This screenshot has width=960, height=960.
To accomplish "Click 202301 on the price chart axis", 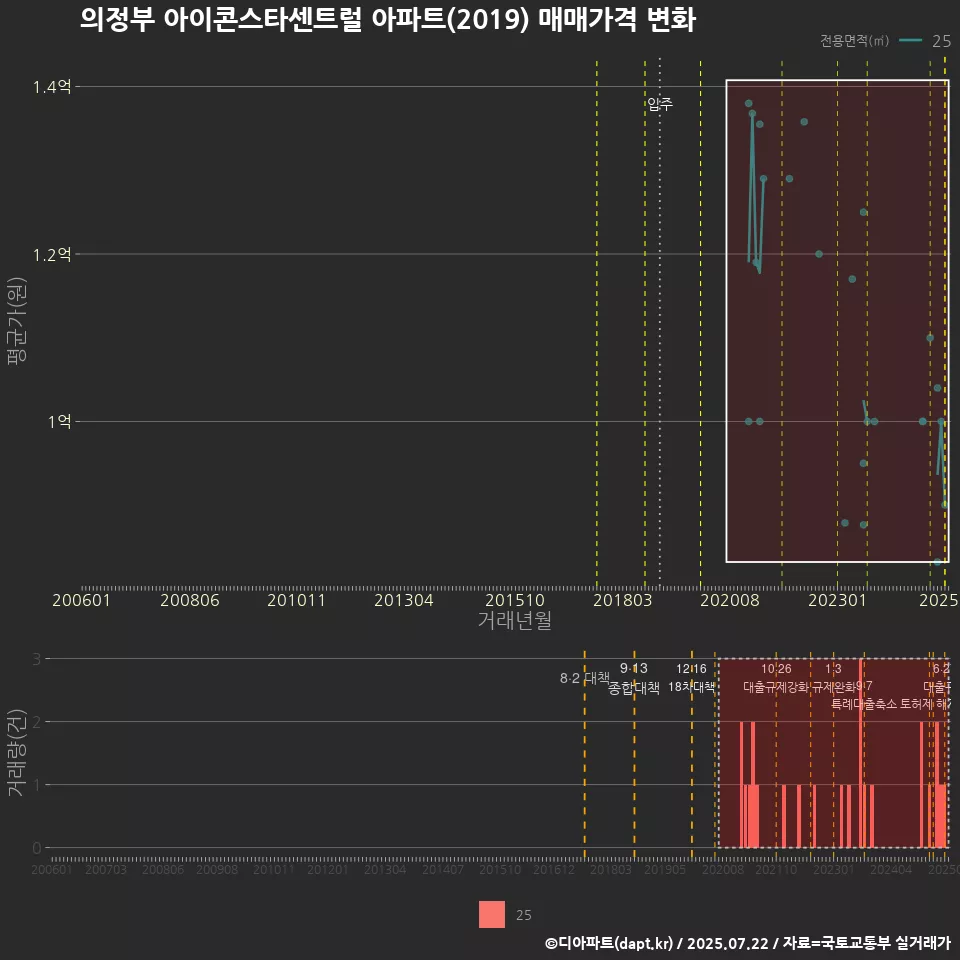I will click(x=837, y=600).
